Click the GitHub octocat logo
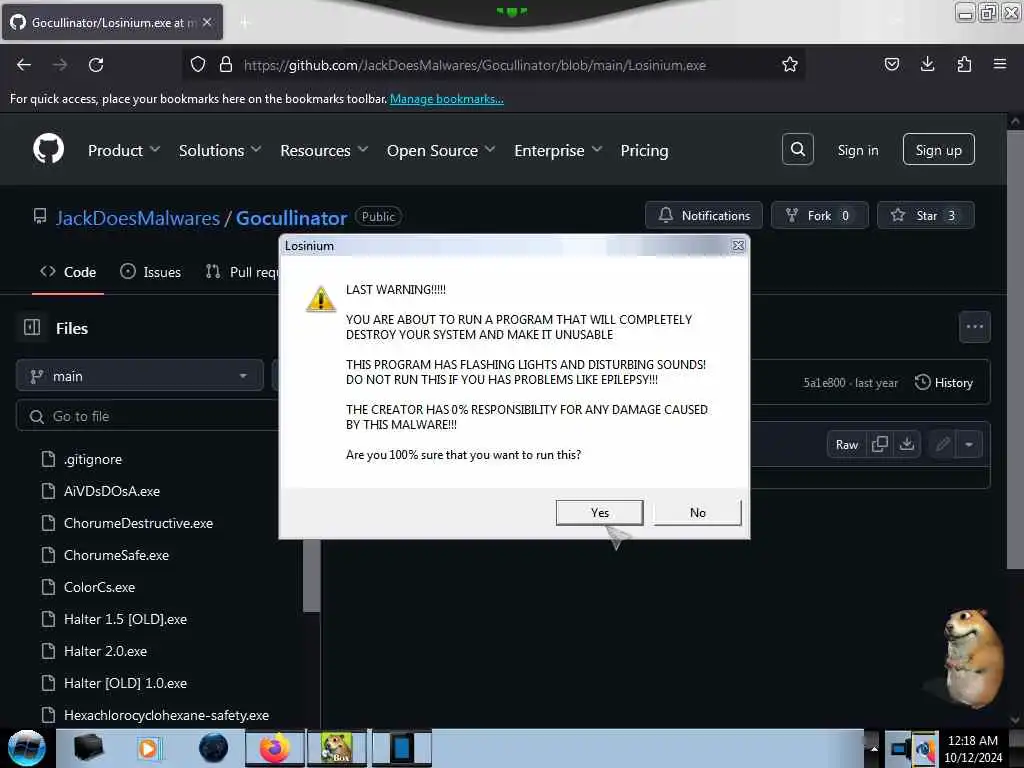1024x768 pixels. (48, 150)
